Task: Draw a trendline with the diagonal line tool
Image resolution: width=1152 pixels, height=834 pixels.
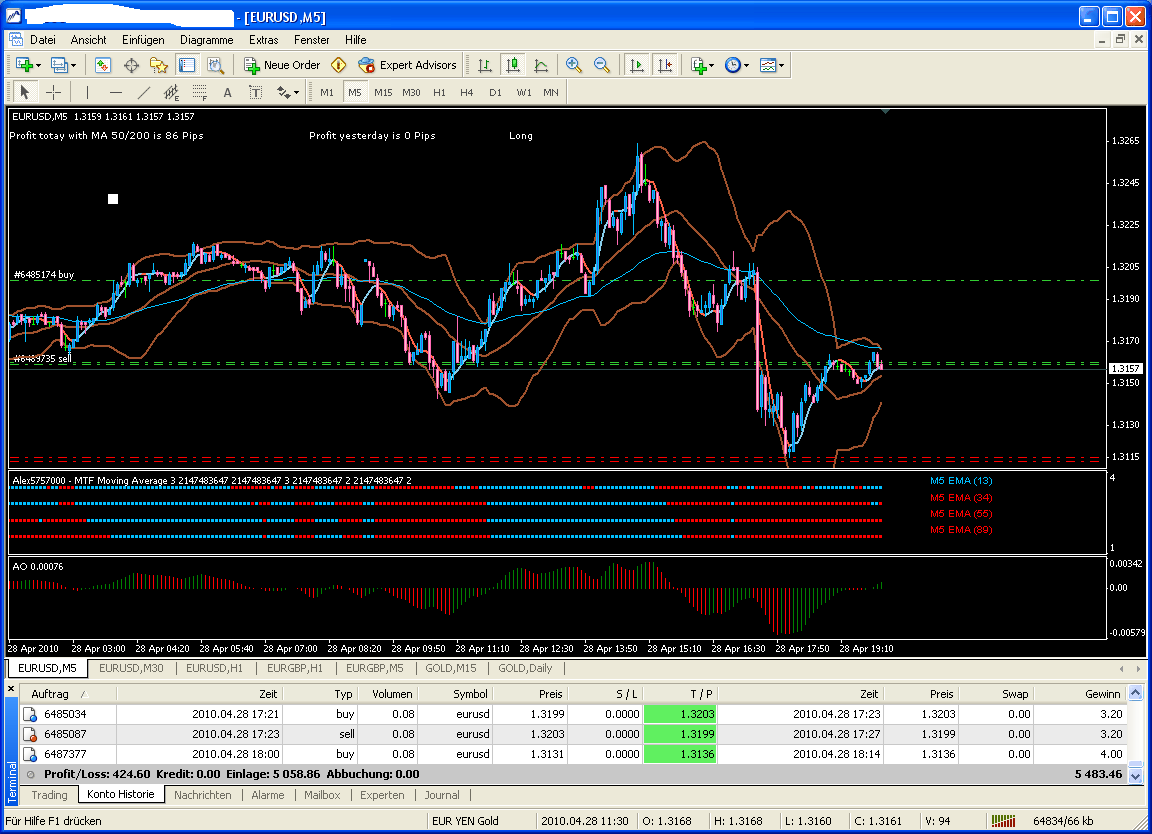Action: point(143,93)
